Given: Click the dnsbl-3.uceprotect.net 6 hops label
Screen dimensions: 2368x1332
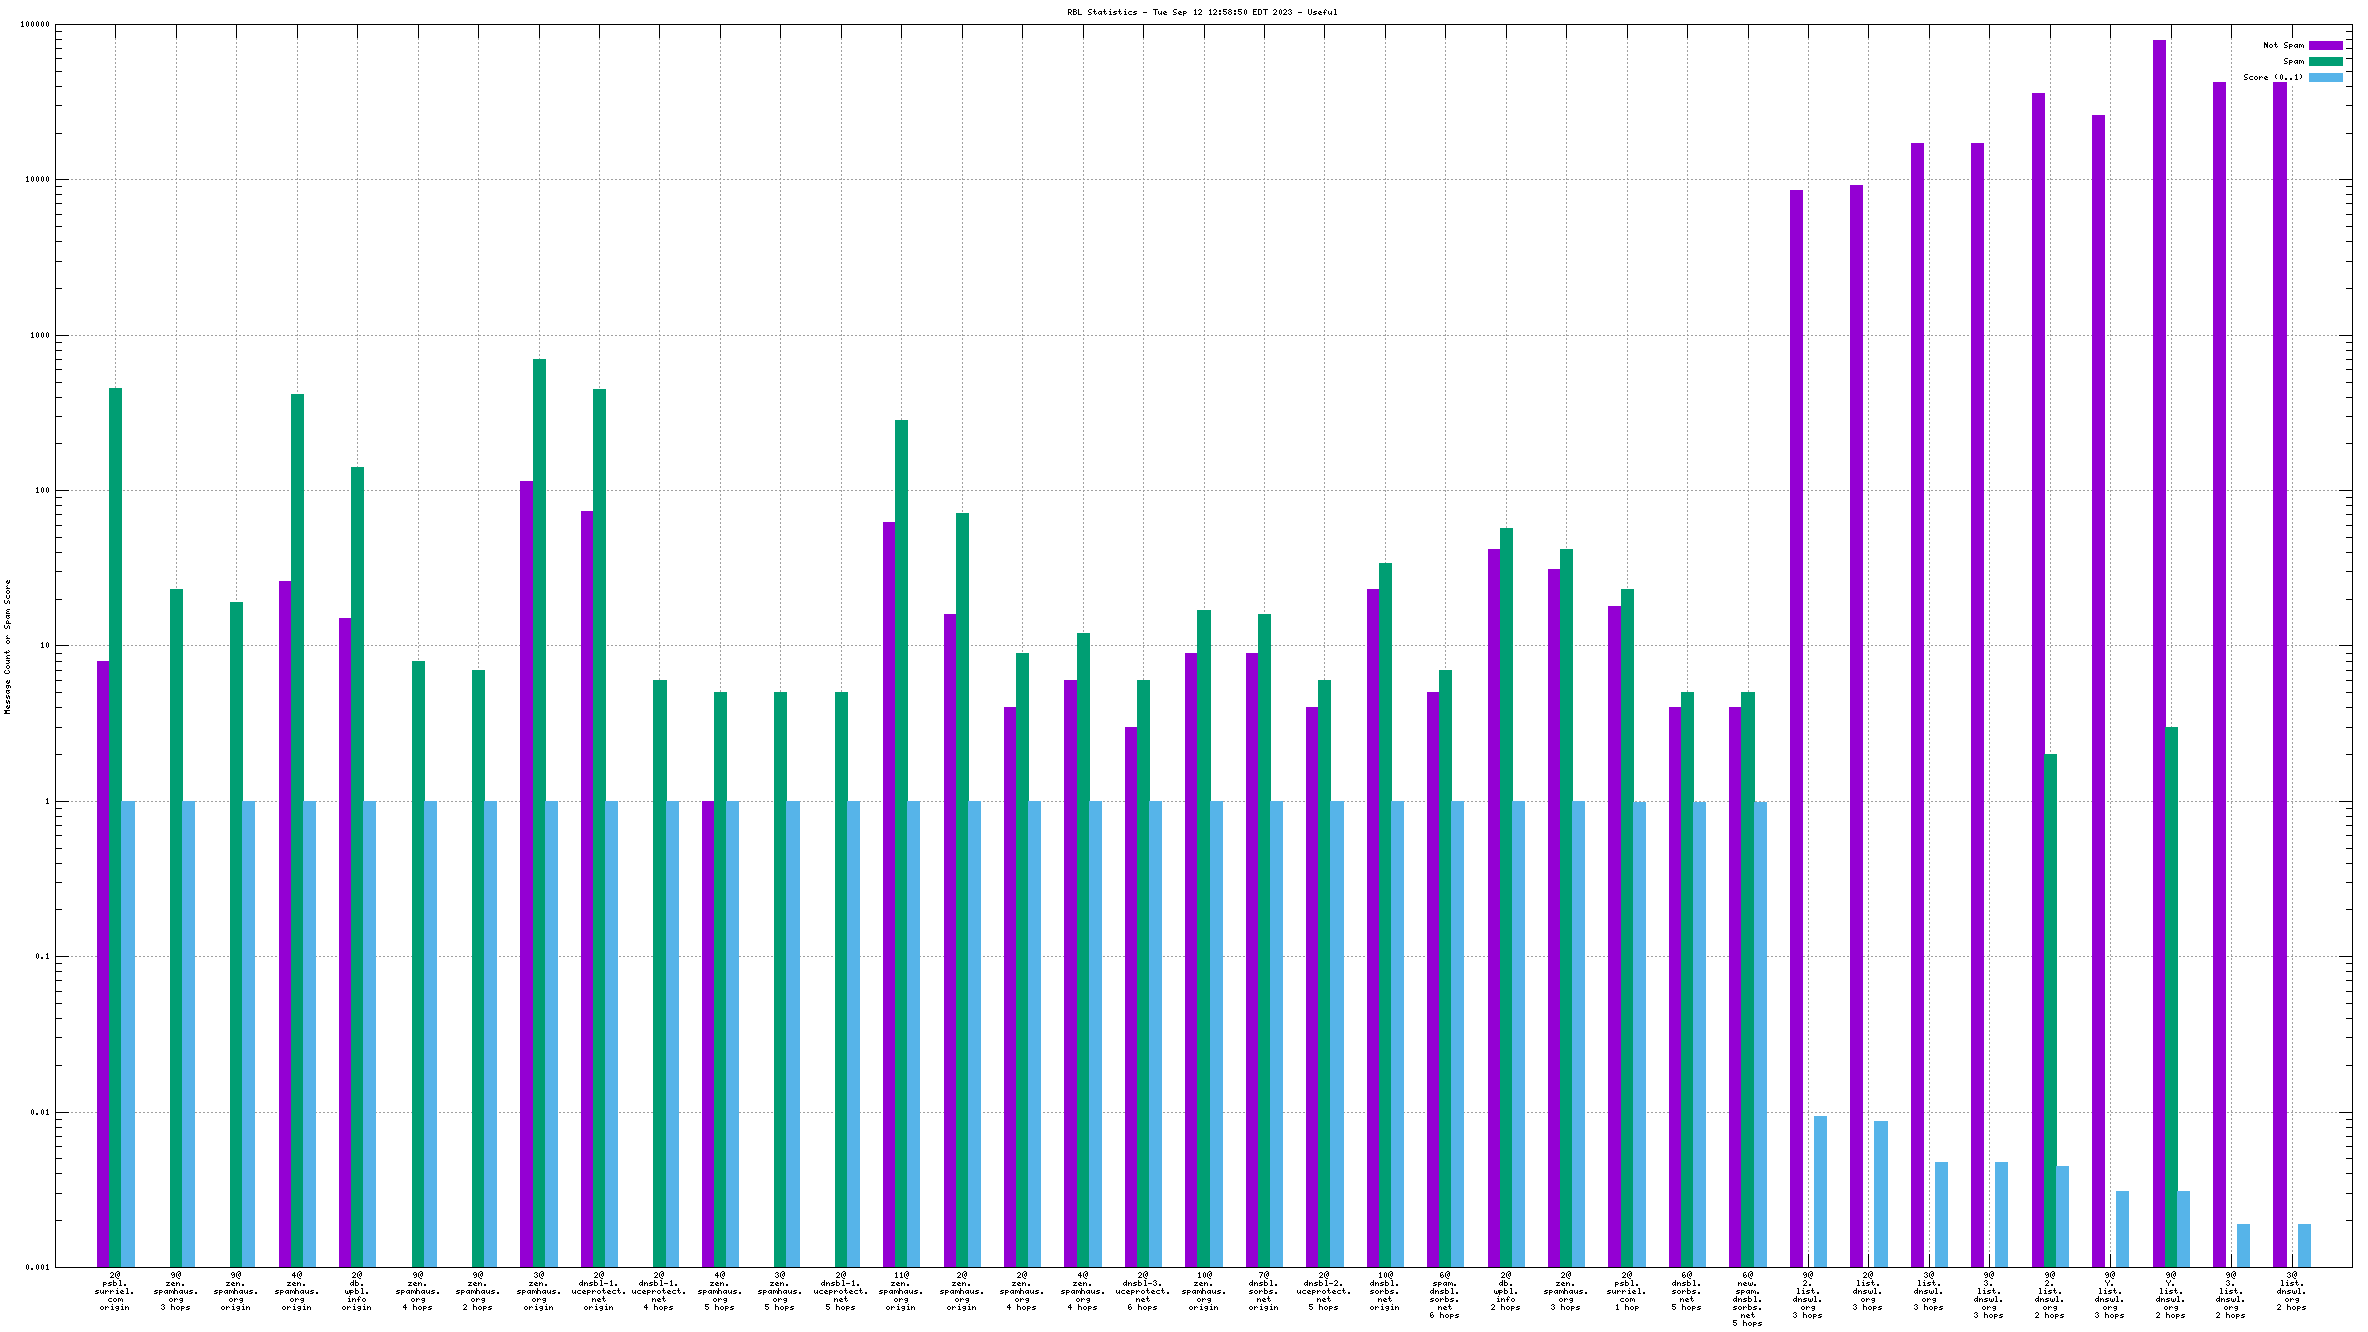Looking at the screenshot, I should point(1143,1291).
